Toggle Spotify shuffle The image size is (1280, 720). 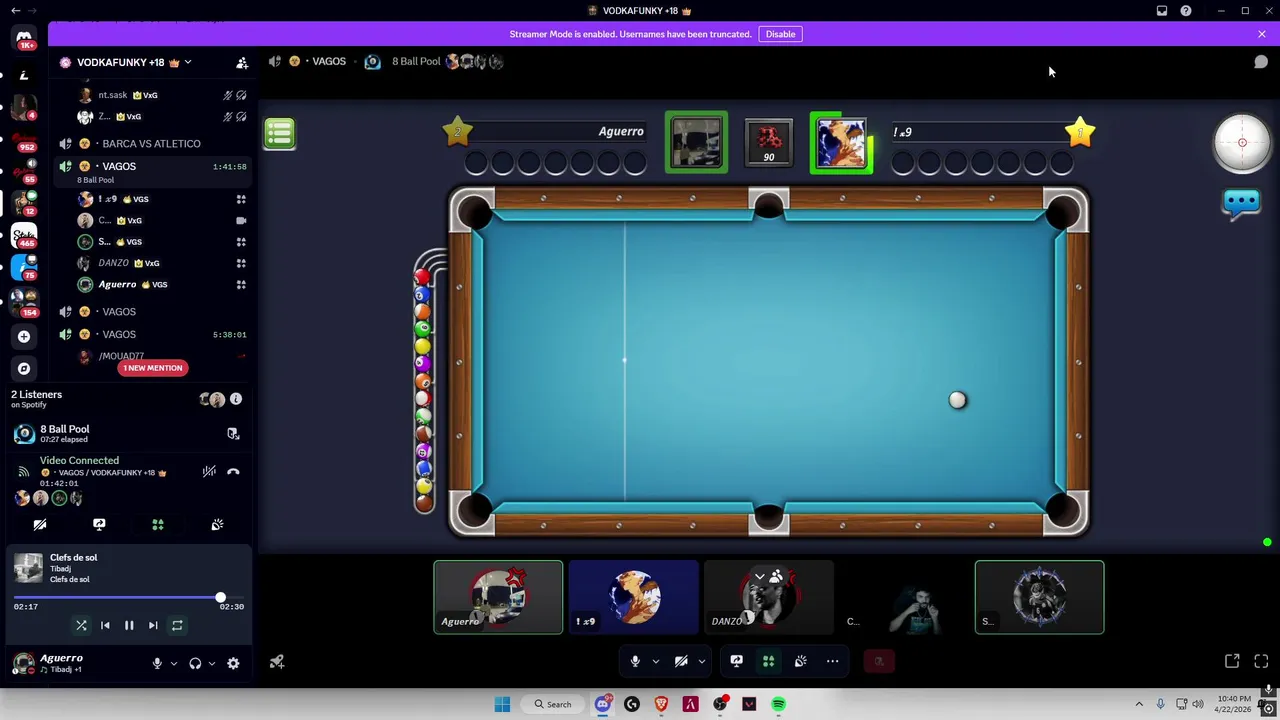[x=81, y=625]
